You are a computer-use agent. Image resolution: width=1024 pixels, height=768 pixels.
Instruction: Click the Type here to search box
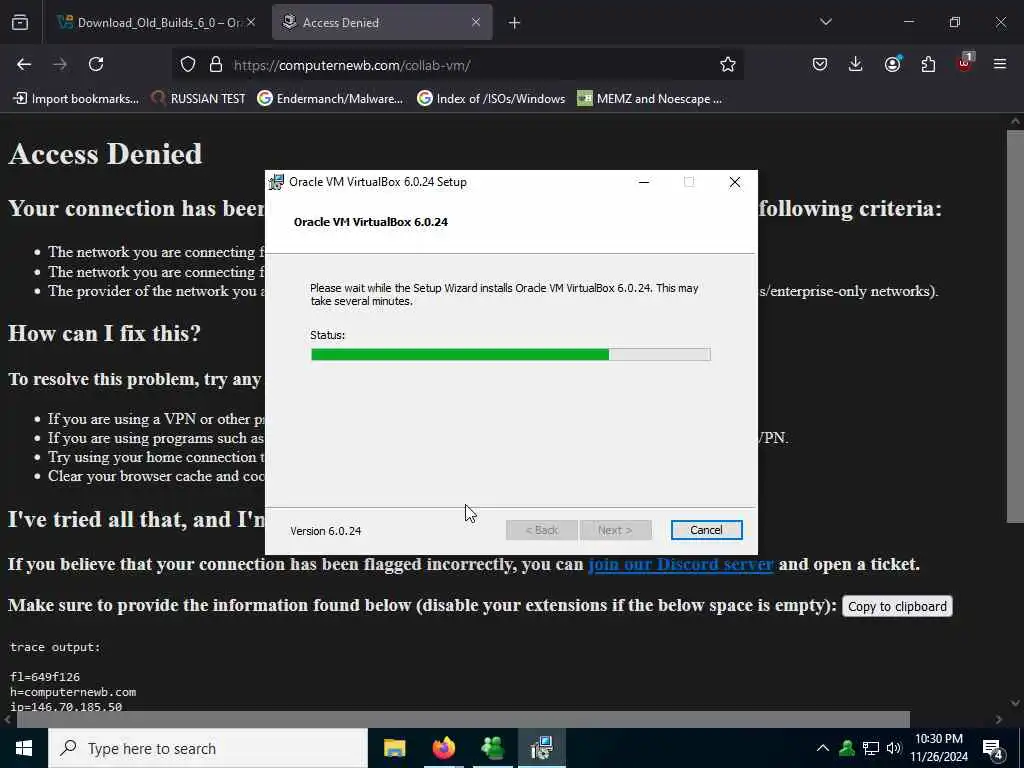click(x=208, y=748)
